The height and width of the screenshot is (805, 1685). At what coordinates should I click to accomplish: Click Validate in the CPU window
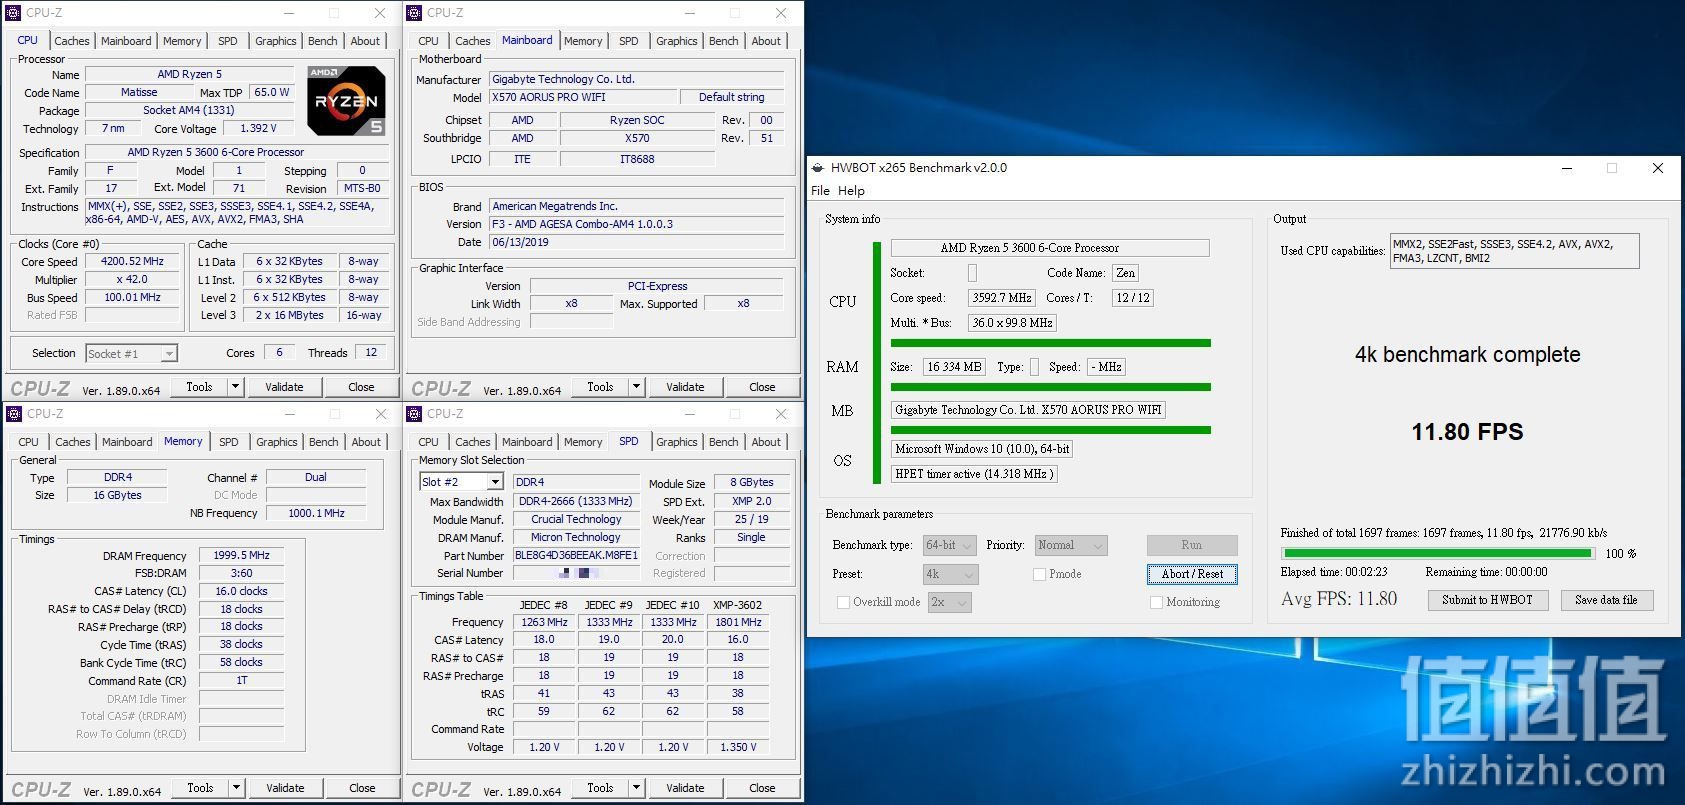[284, 387]
